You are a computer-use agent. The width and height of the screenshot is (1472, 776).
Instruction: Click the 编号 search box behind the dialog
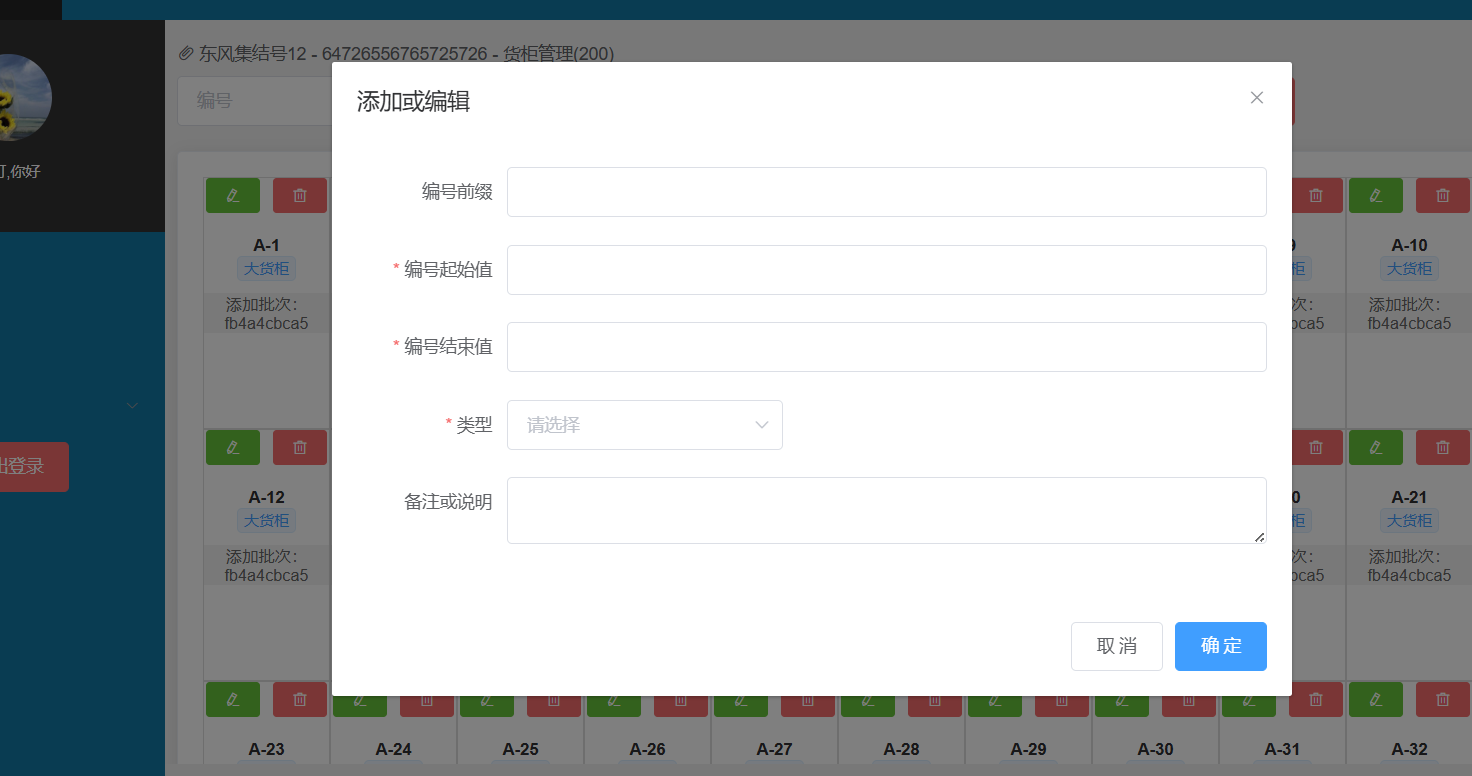255,100
